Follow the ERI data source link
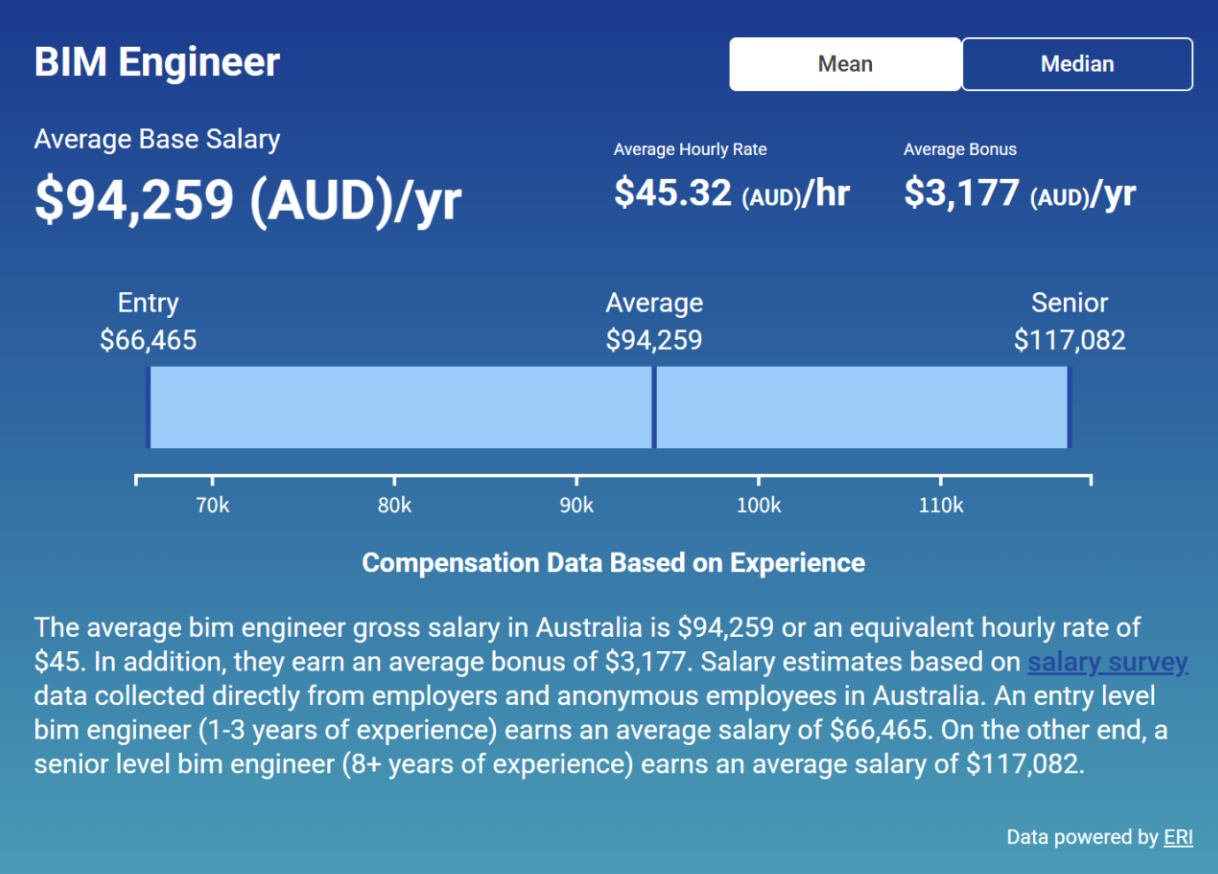Image resolution: width=1218 pixels, height=874 pixels. [1178, 837]
